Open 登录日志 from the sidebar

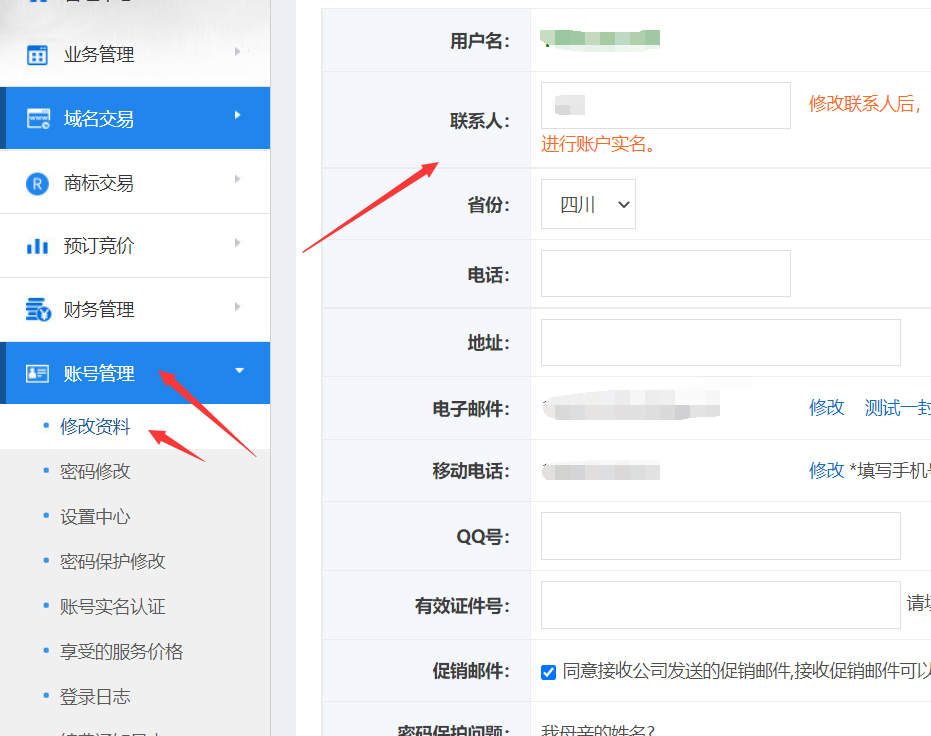tap(95, 697)
